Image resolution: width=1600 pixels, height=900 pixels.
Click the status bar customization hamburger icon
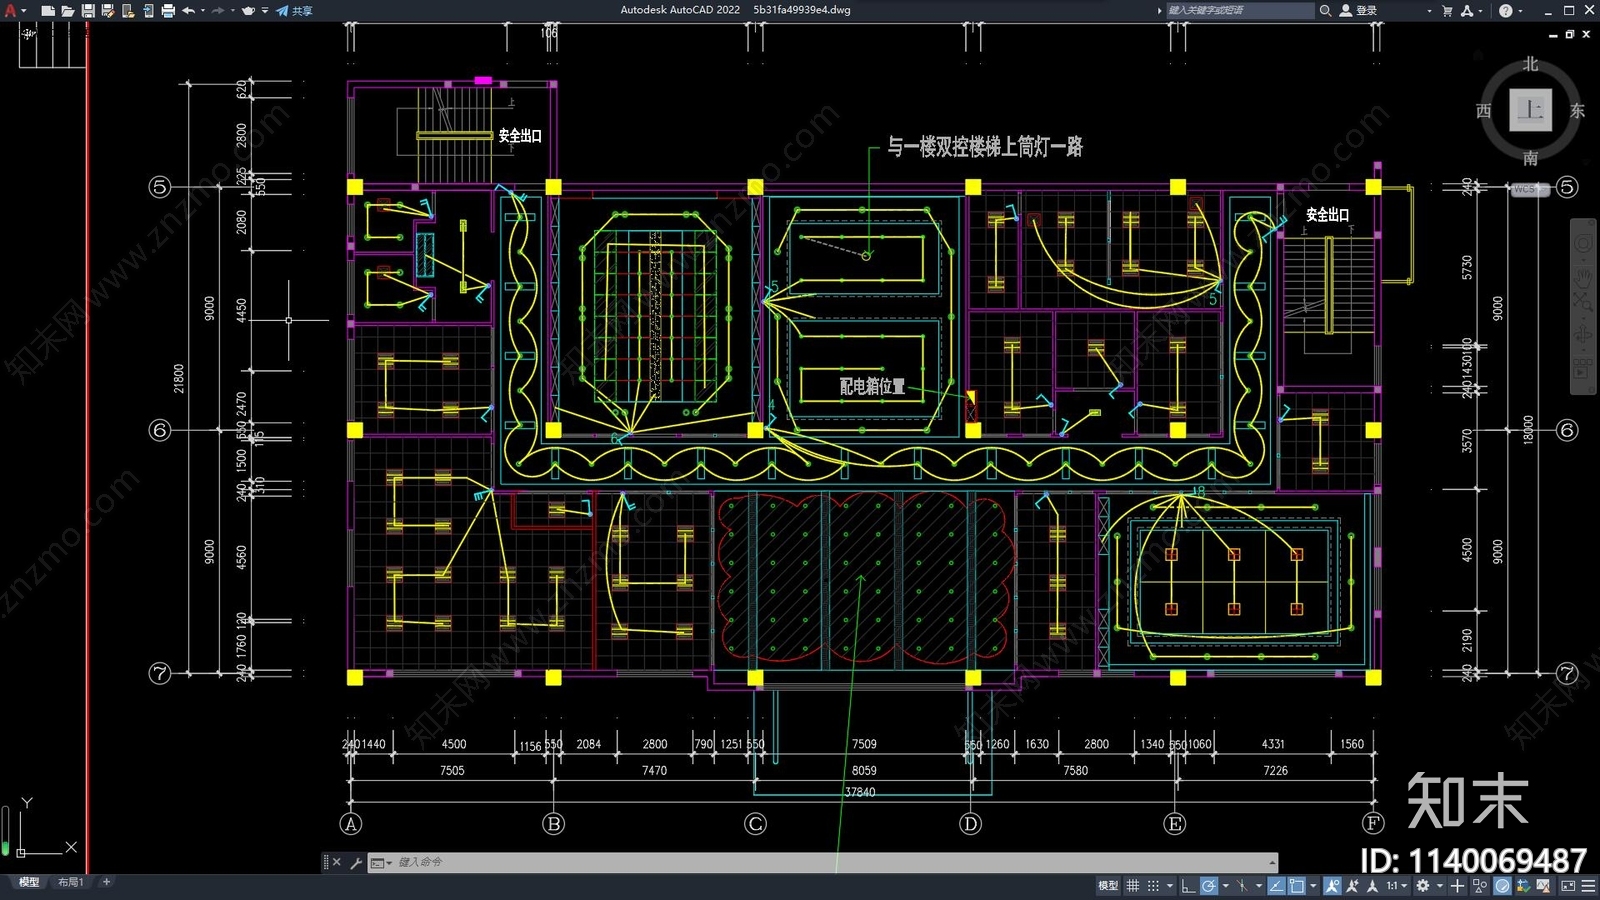(1588, 886)
